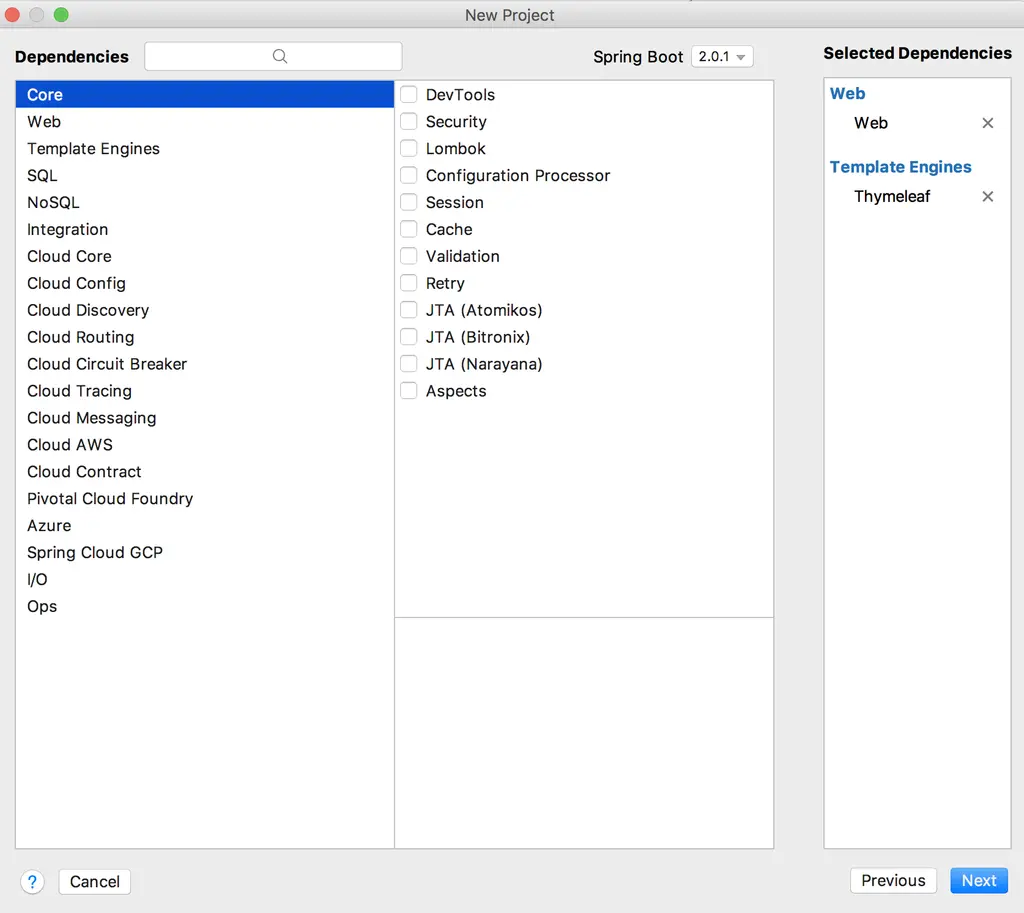1024x913 pixels.
Task: Enable the DevTools checkbox
Action: click(409, 95)
